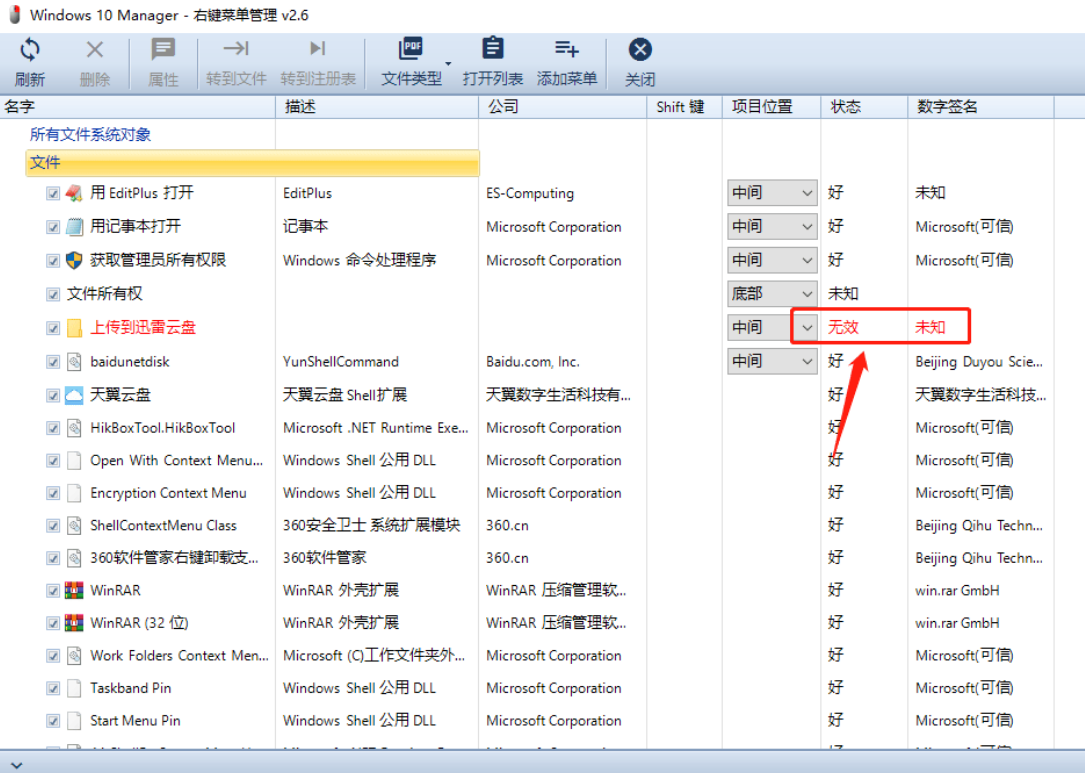Toggle the WinRAR (32 位) checkbox
Viewport: 1085px width, 773px height.
tap(53, 623)
